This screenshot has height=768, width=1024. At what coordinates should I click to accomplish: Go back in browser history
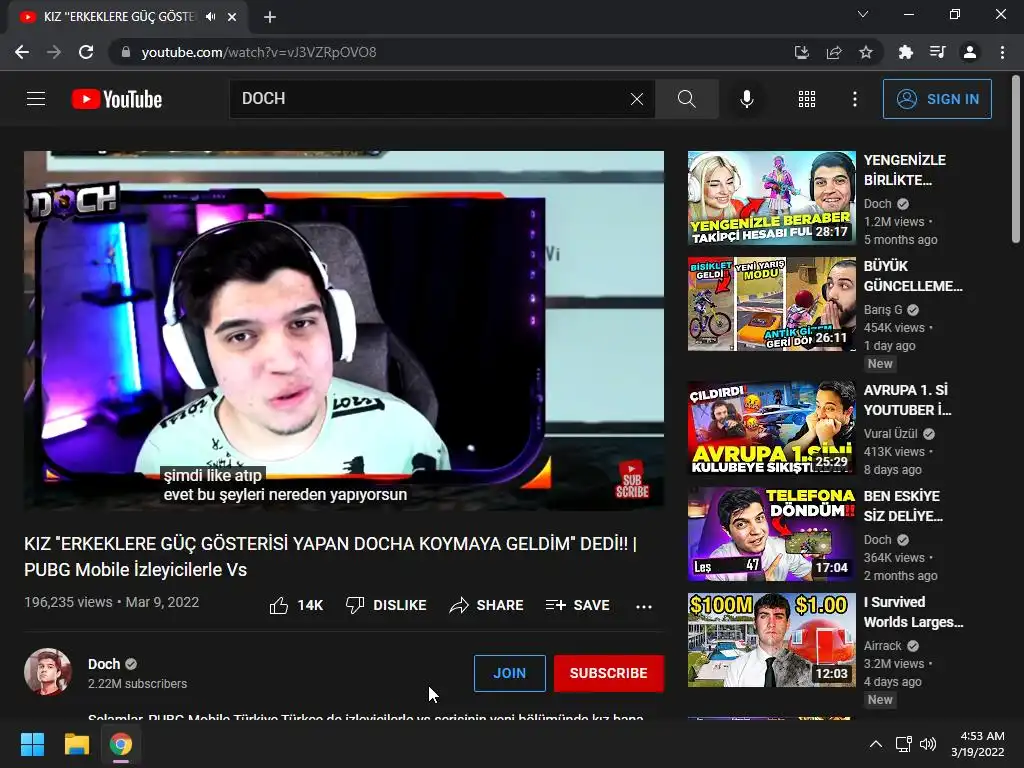22,52
